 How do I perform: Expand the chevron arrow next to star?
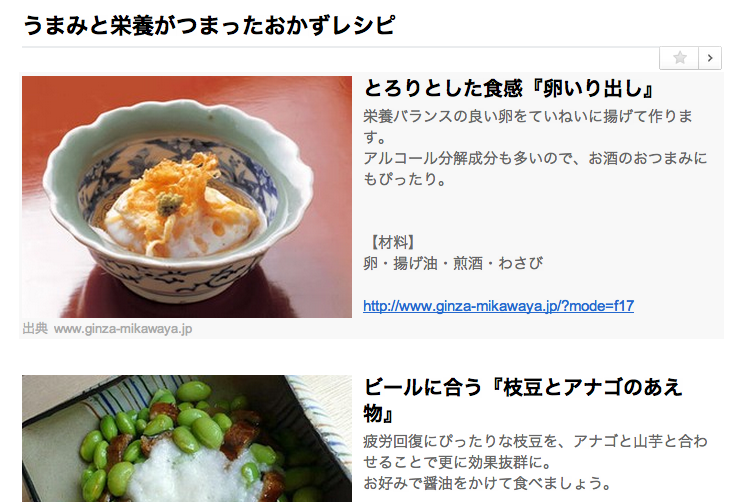pos(710,58)
